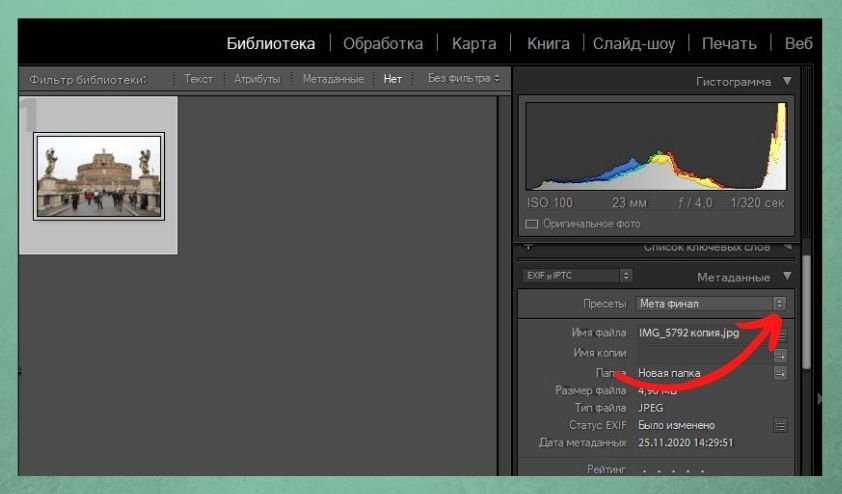This screenshot has height=494, width=842.
Task: Filter library by Текст
Action: pyautogui.click(x=198, y=78)
